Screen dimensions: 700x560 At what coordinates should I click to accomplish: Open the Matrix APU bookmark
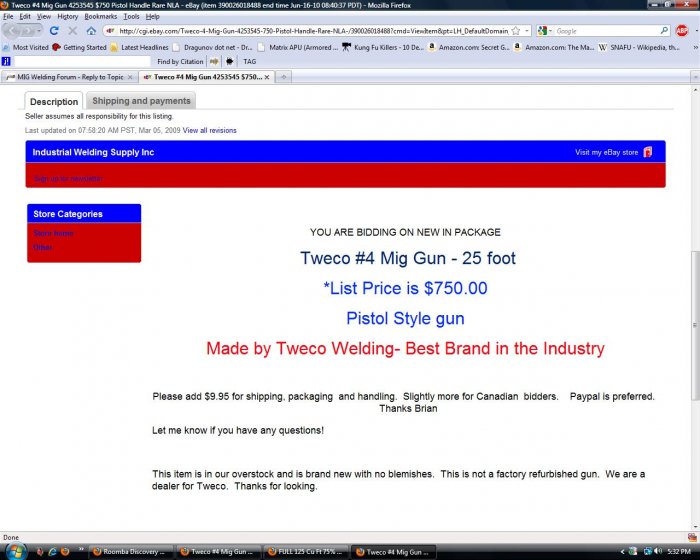coord(298,47)
